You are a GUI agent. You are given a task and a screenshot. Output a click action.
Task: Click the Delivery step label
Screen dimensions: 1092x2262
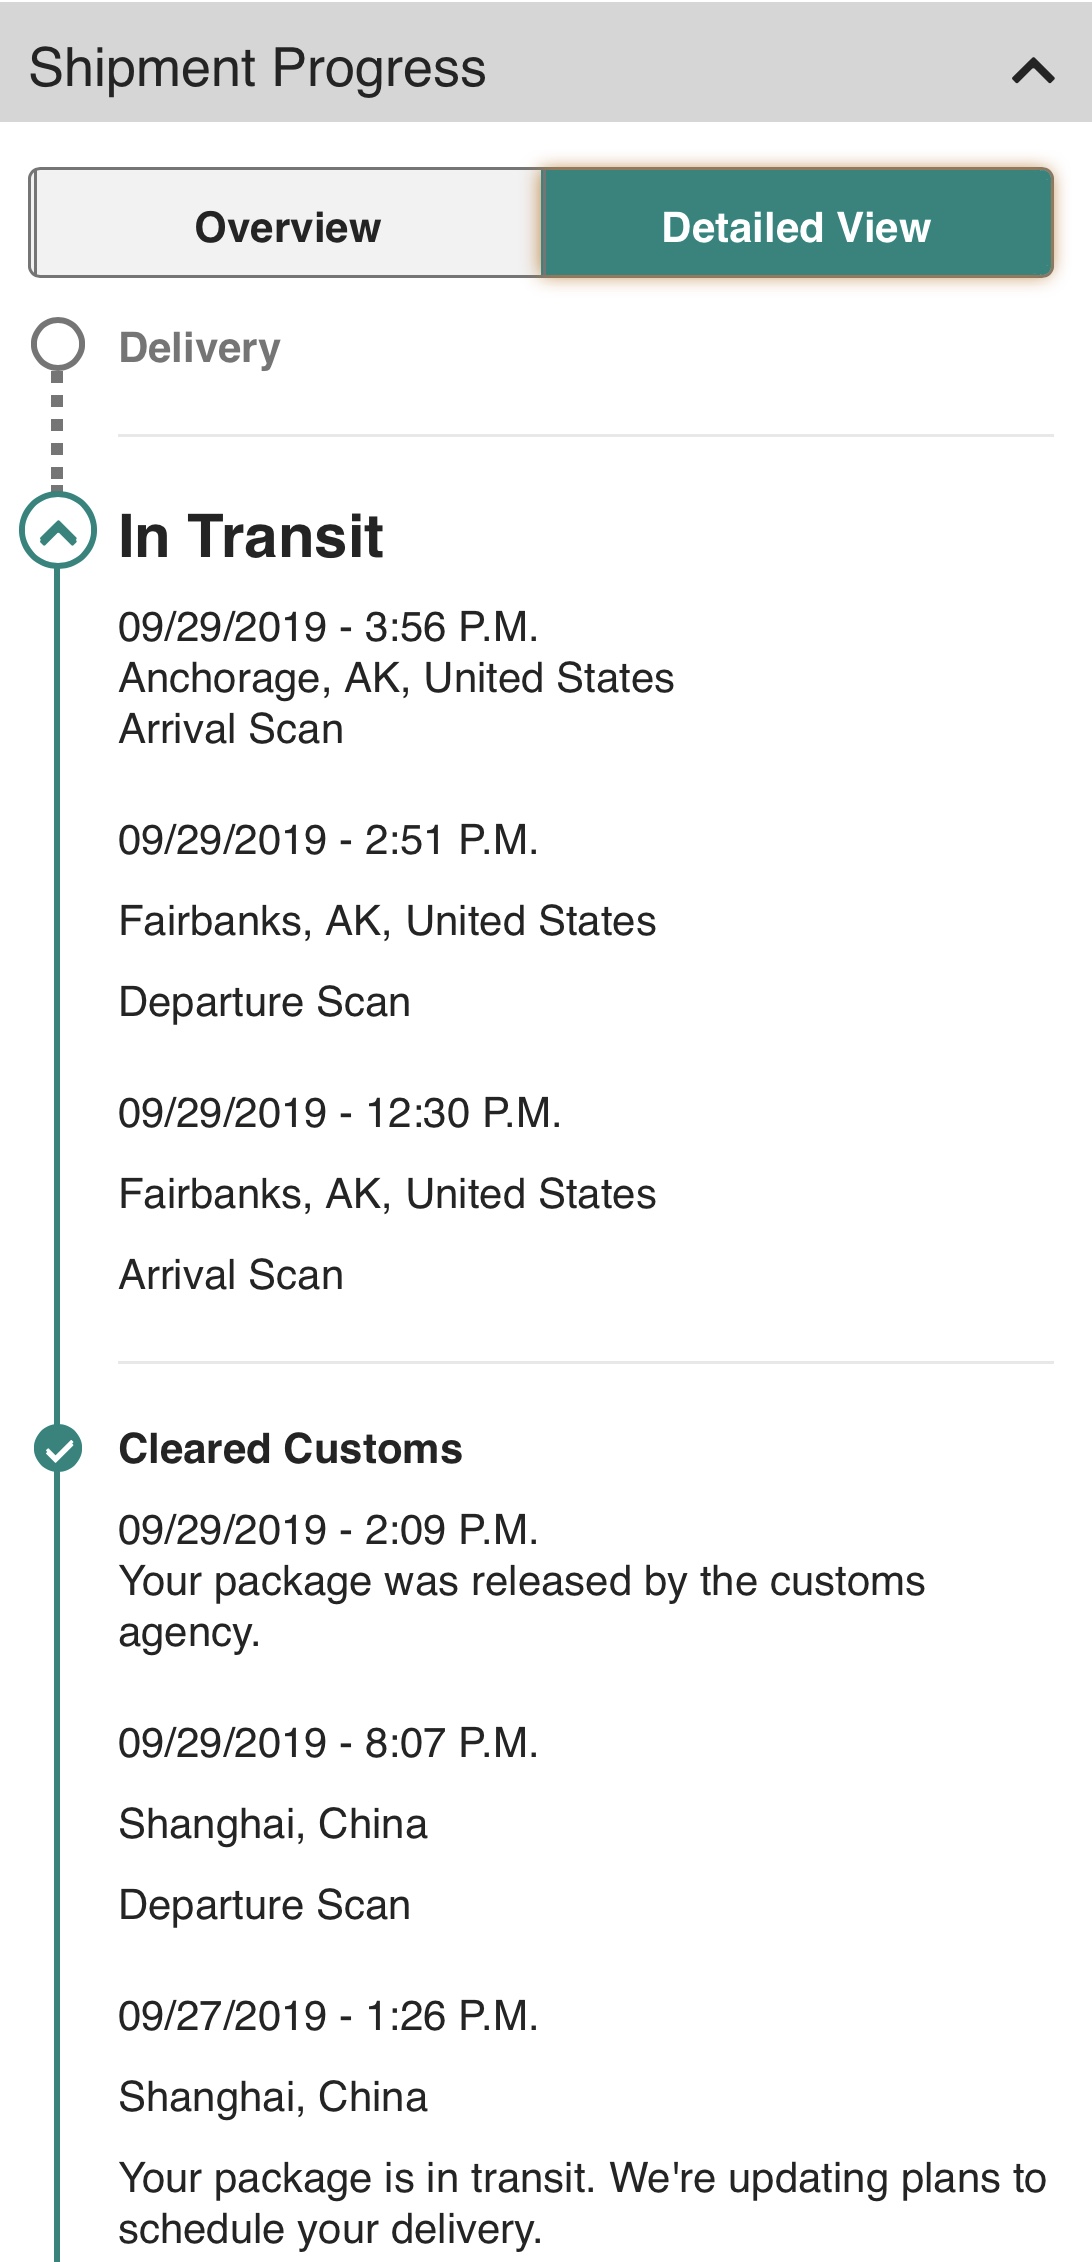tap(199, 348)
